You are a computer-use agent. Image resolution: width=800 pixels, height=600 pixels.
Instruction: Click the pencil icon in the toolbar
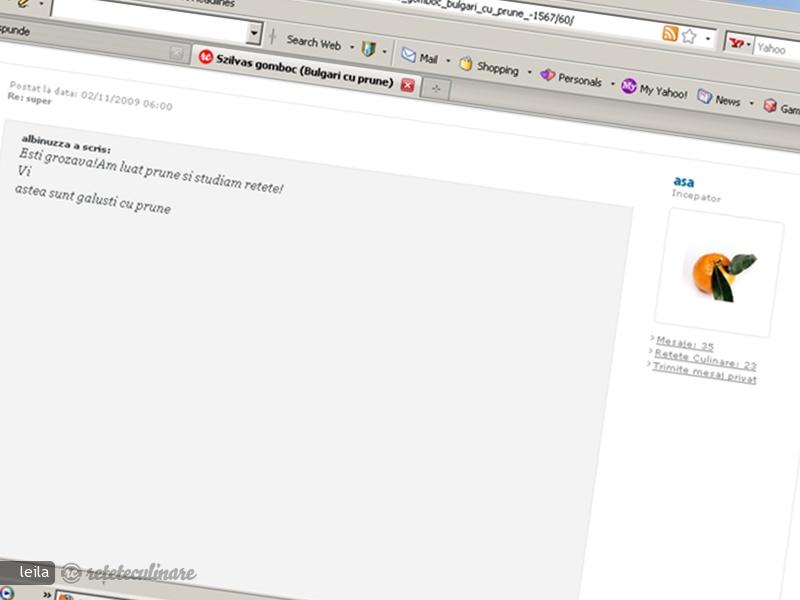(x=23, y=3)
